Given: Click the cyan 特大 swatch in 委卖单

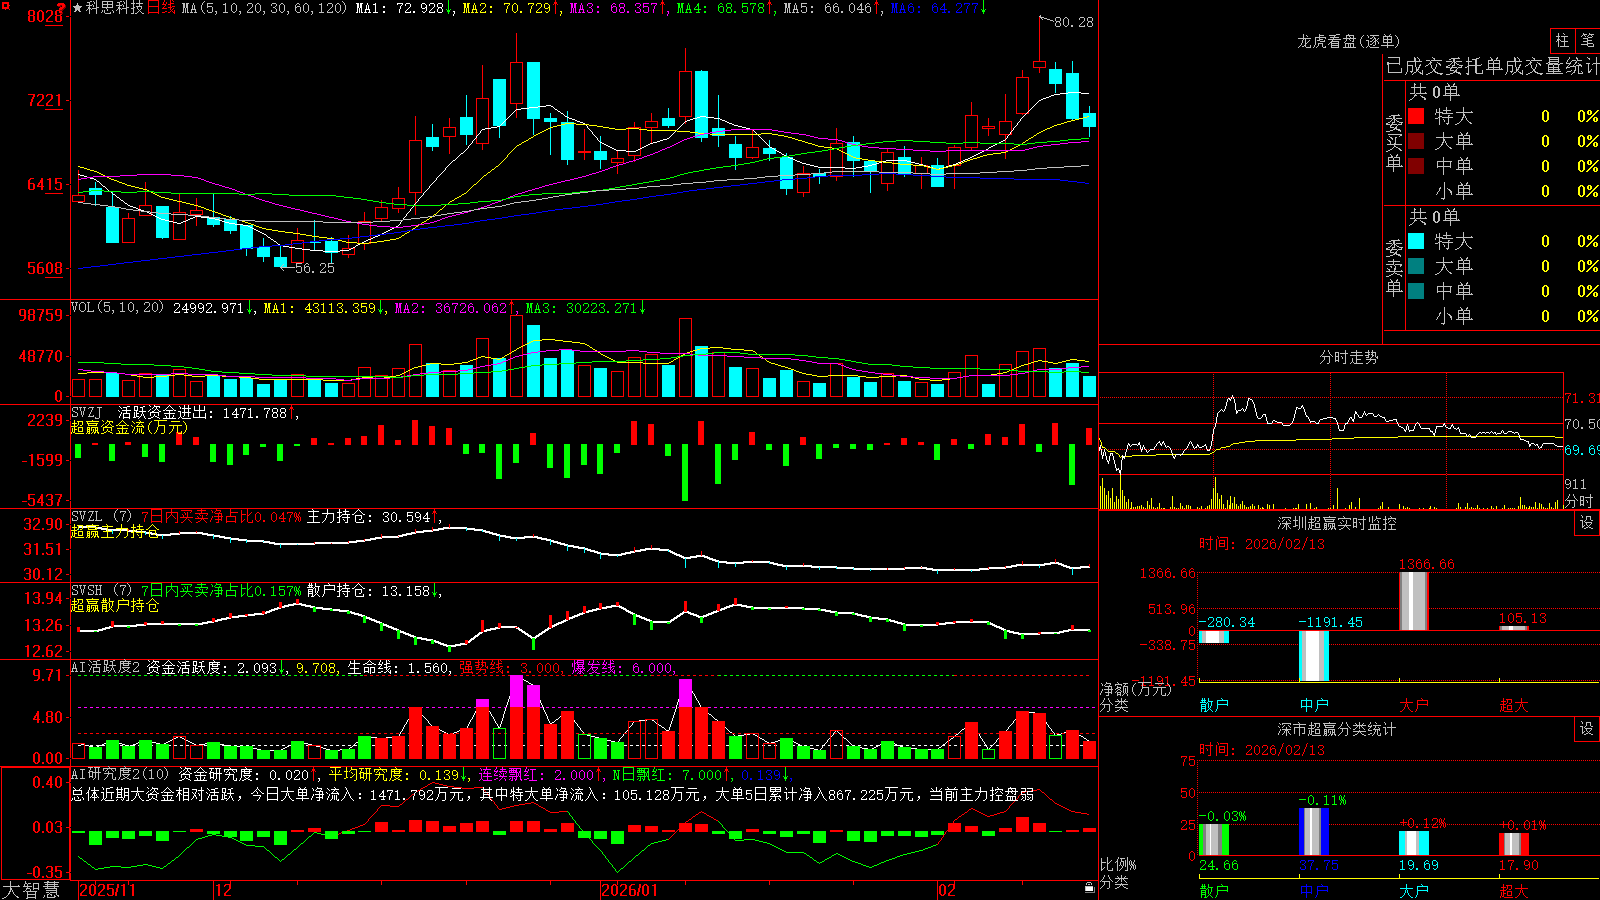Looking at the screenshot, I should 1416,241.
